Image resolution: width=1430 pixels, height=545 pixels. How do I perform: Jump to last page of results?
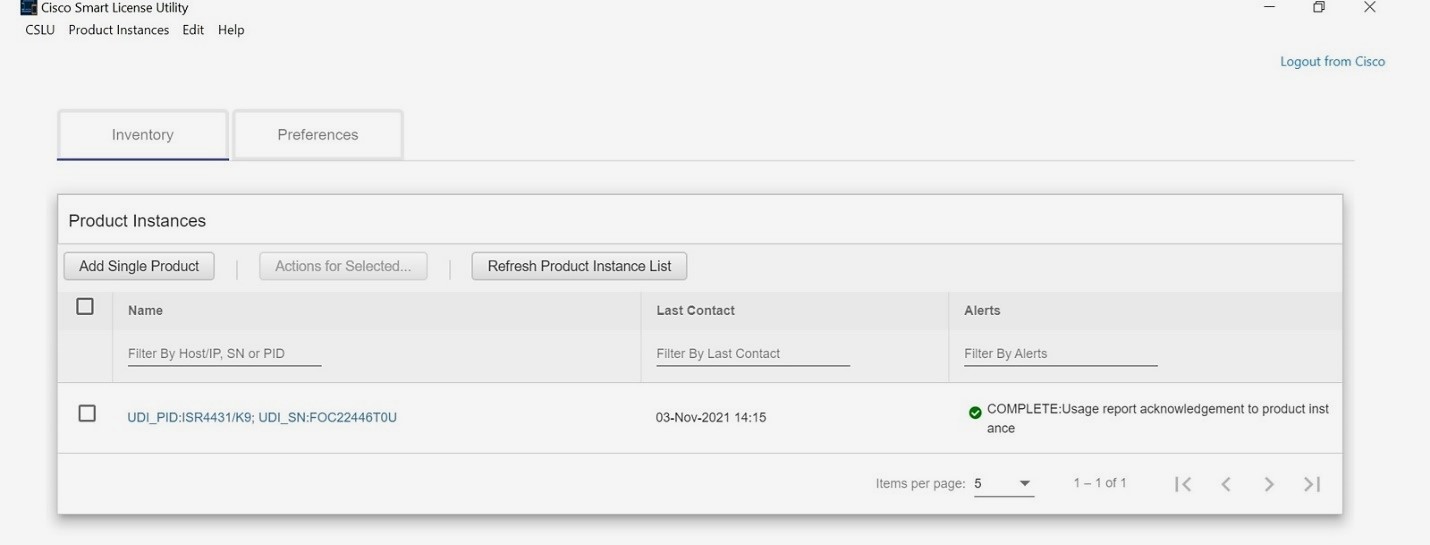tap(1312, 484)
